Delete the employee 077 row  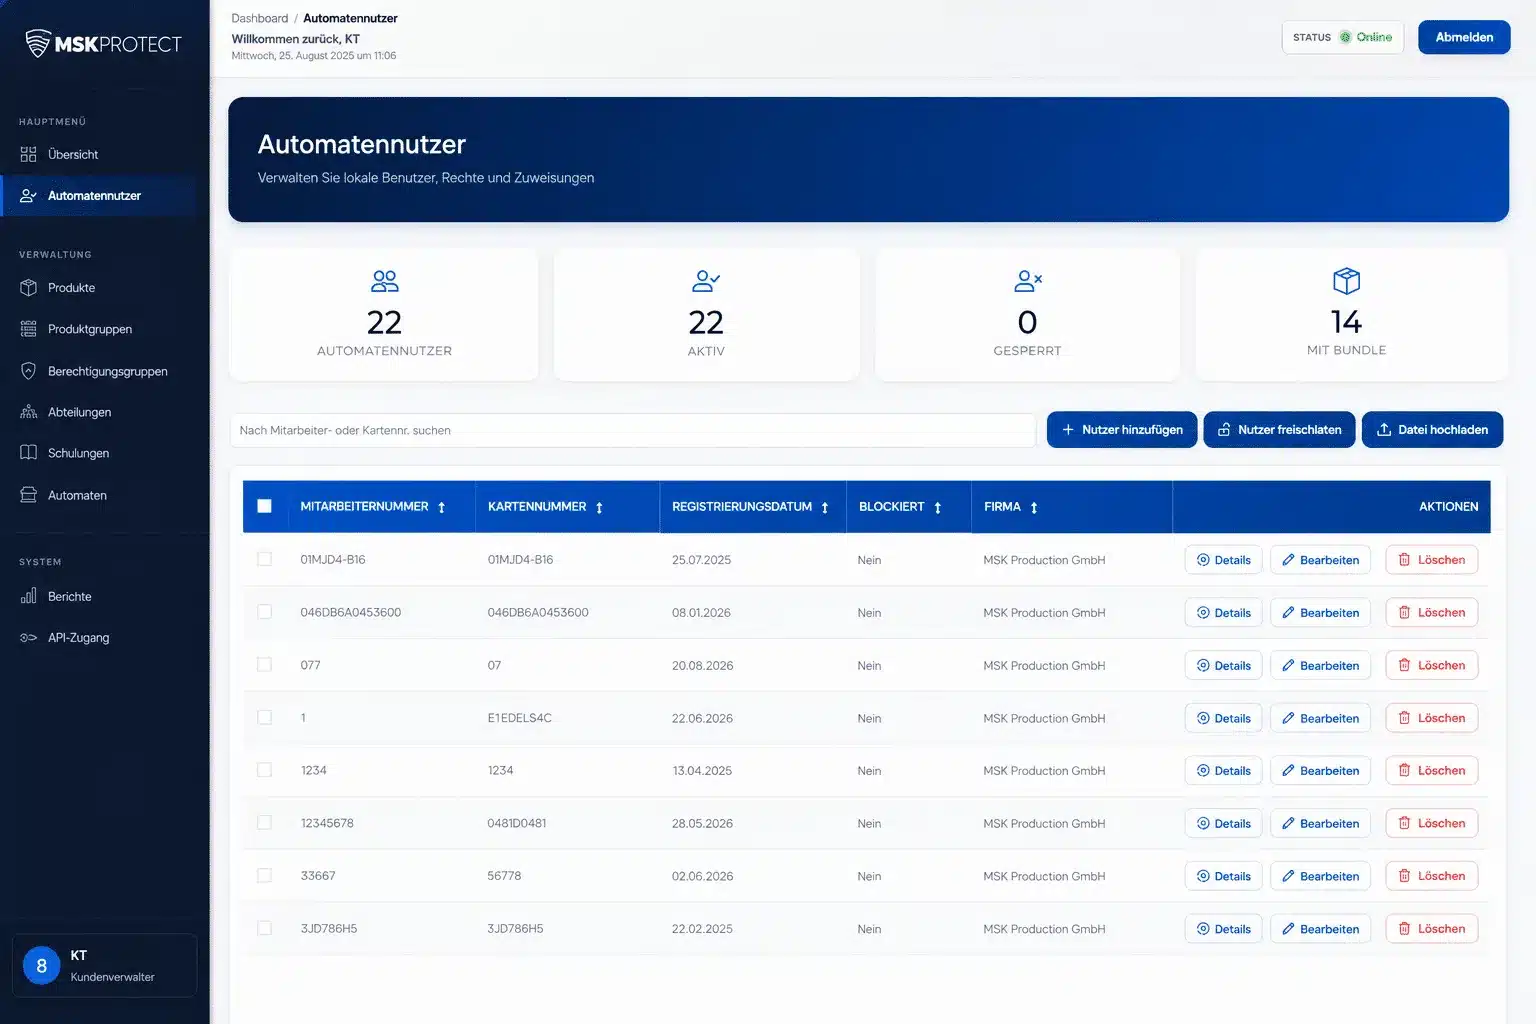(x=1431, y=665)
